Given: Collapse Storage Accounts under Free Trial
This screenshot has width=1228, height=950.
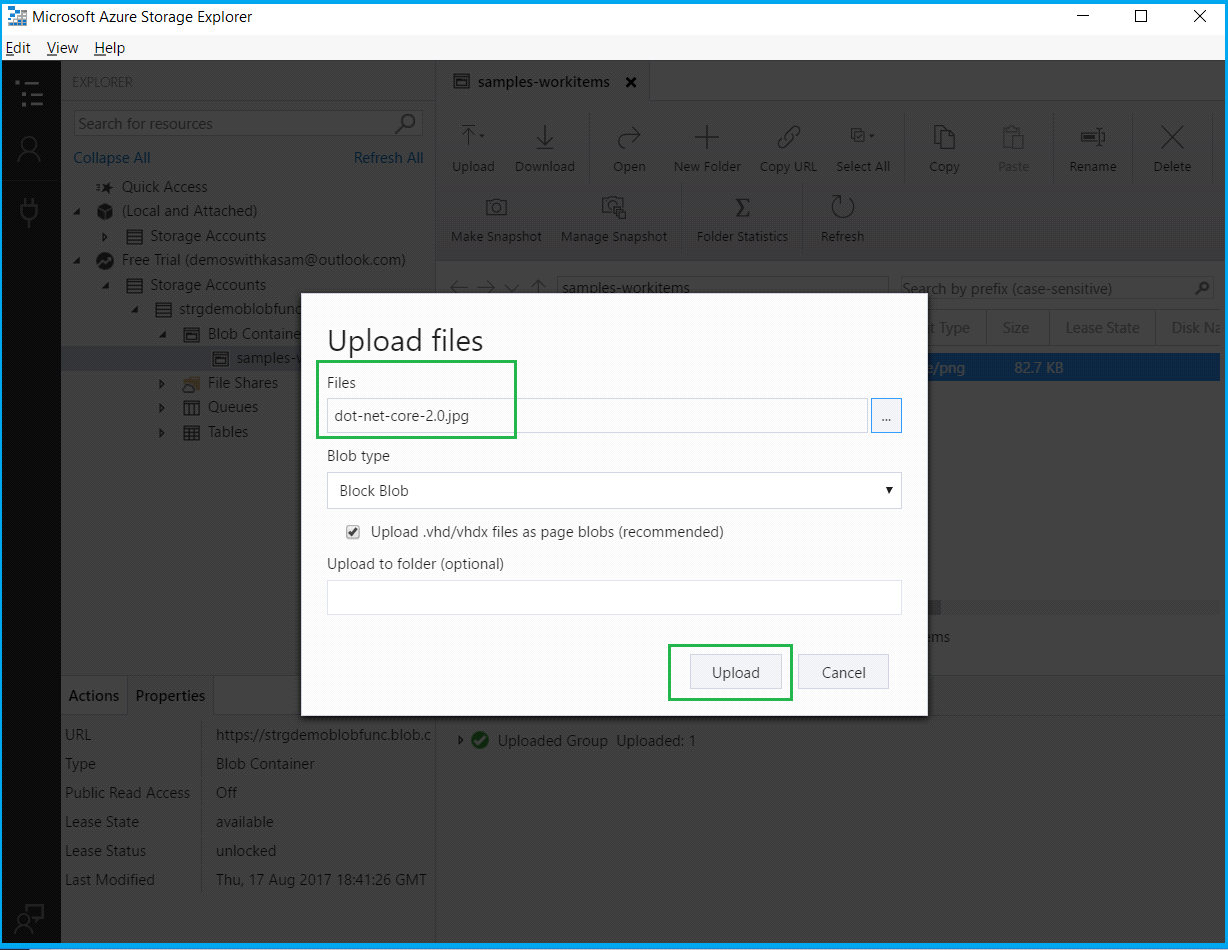Looking at the screenshot, I should point(105,286).
